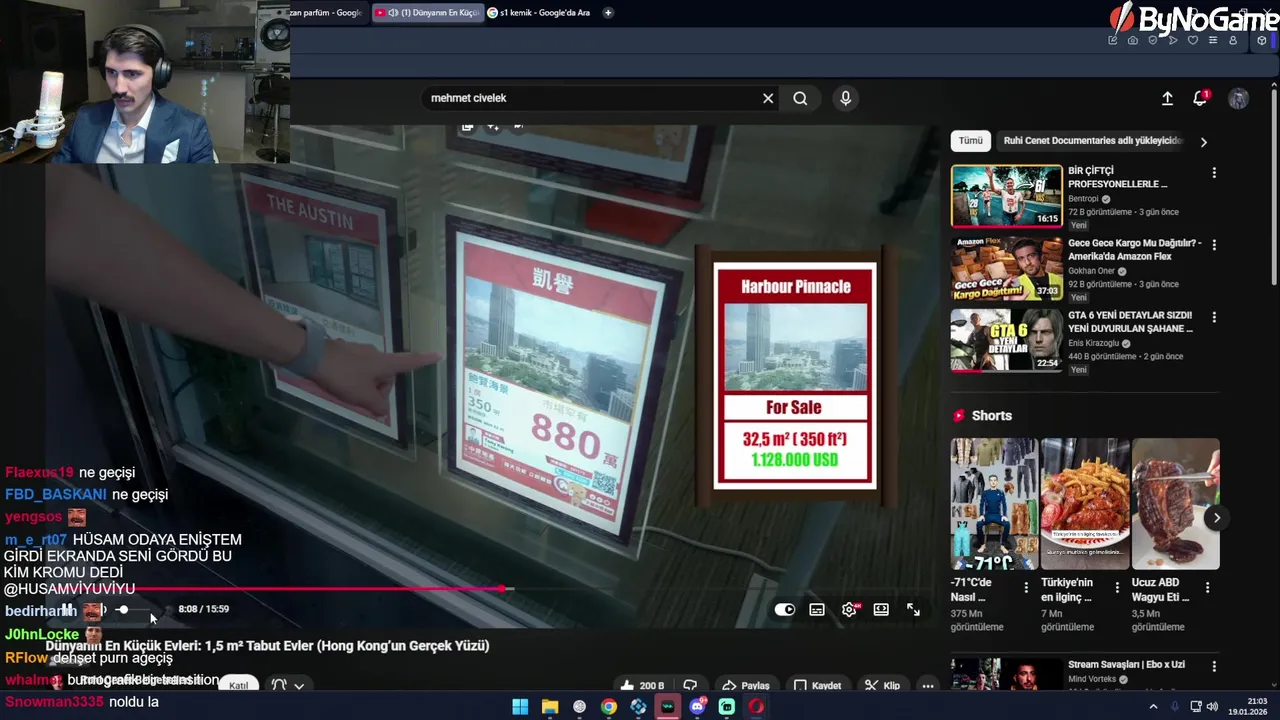Dislike the video
This screenshot has width=1280, height=720.
690,686
